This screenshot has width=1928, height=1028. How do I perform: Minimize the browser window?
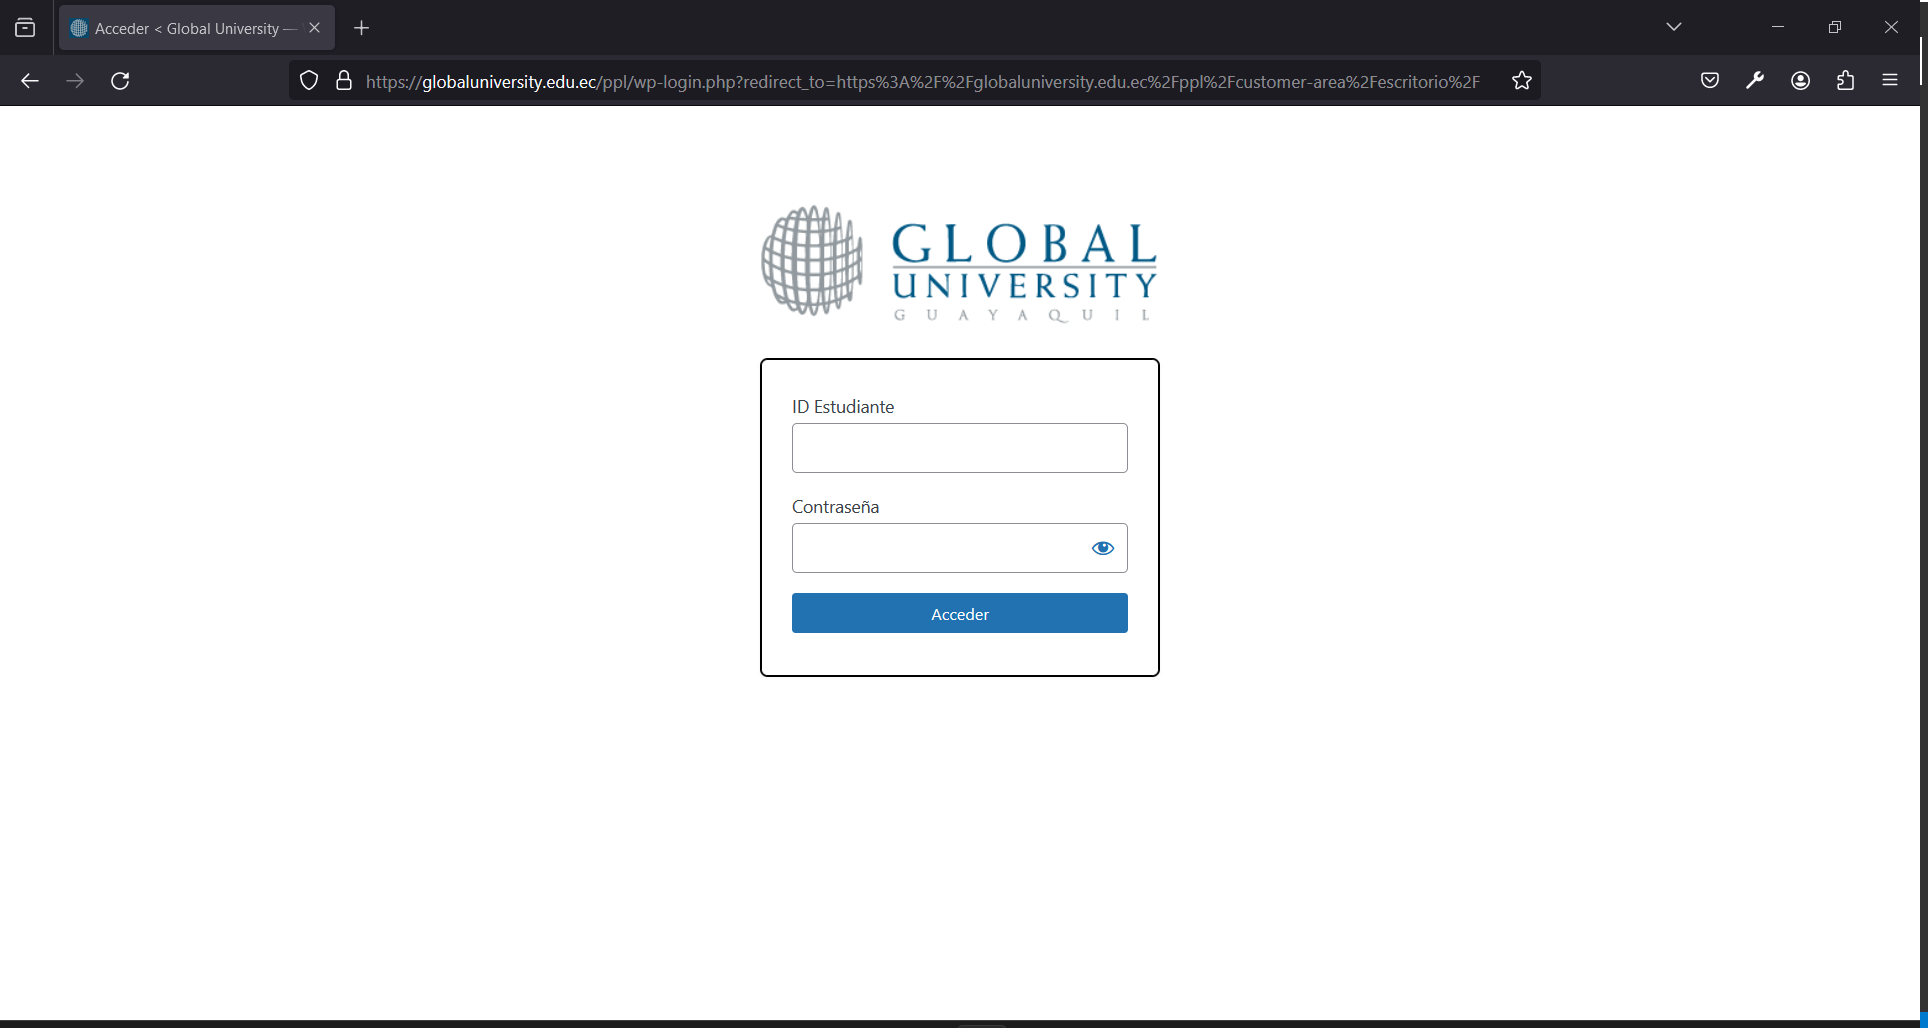point(1778,27)
